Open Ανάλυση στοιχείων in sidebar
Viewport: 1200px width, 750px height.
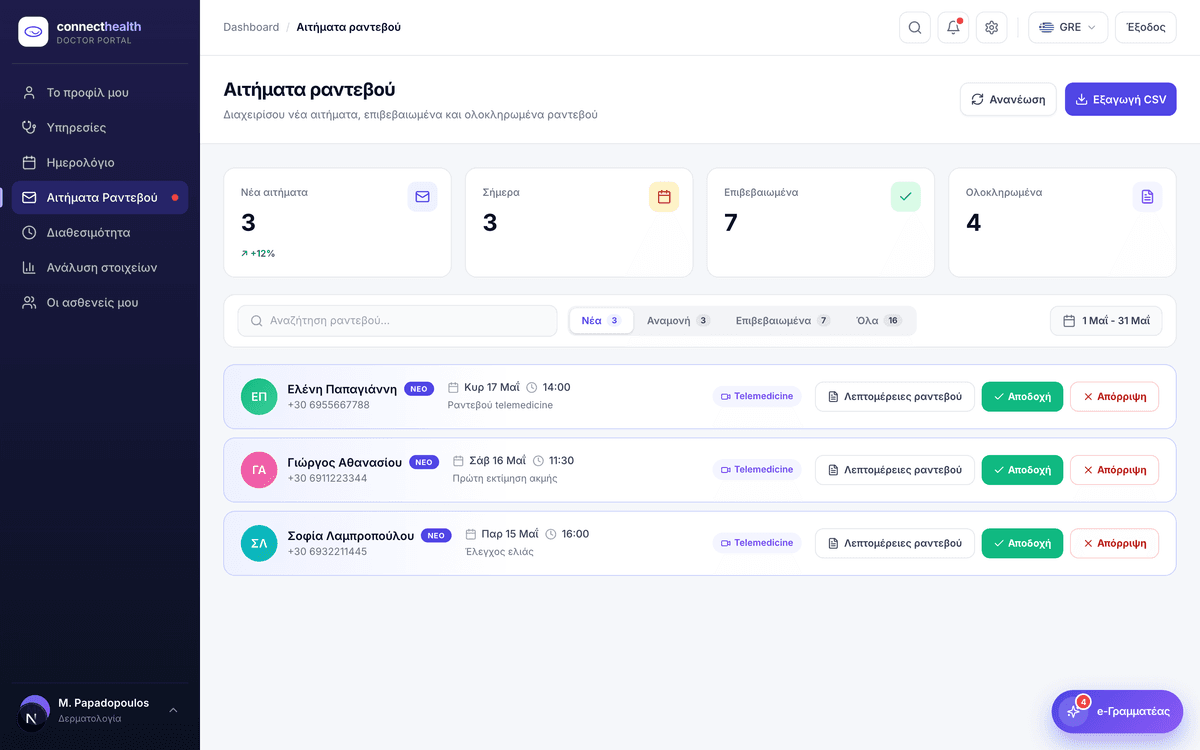tap(100, 267)
